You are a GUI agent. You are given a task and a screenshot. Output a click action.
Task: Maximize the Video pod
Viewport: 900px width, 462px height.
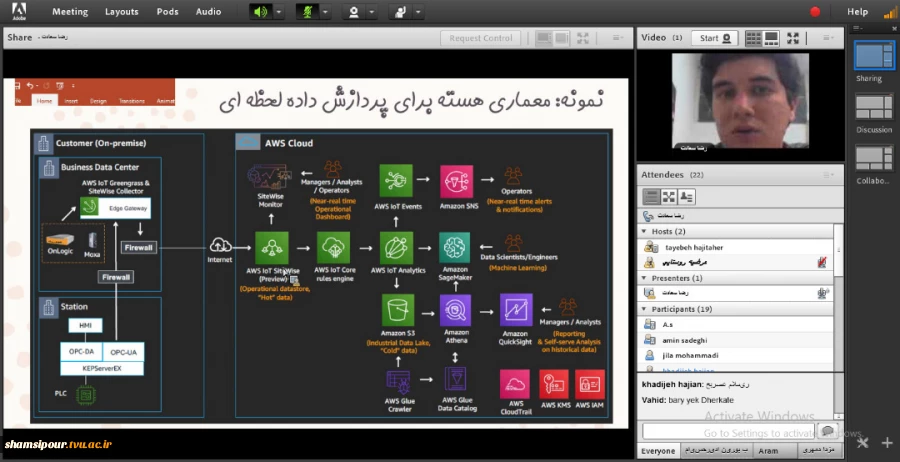[793, 38]
